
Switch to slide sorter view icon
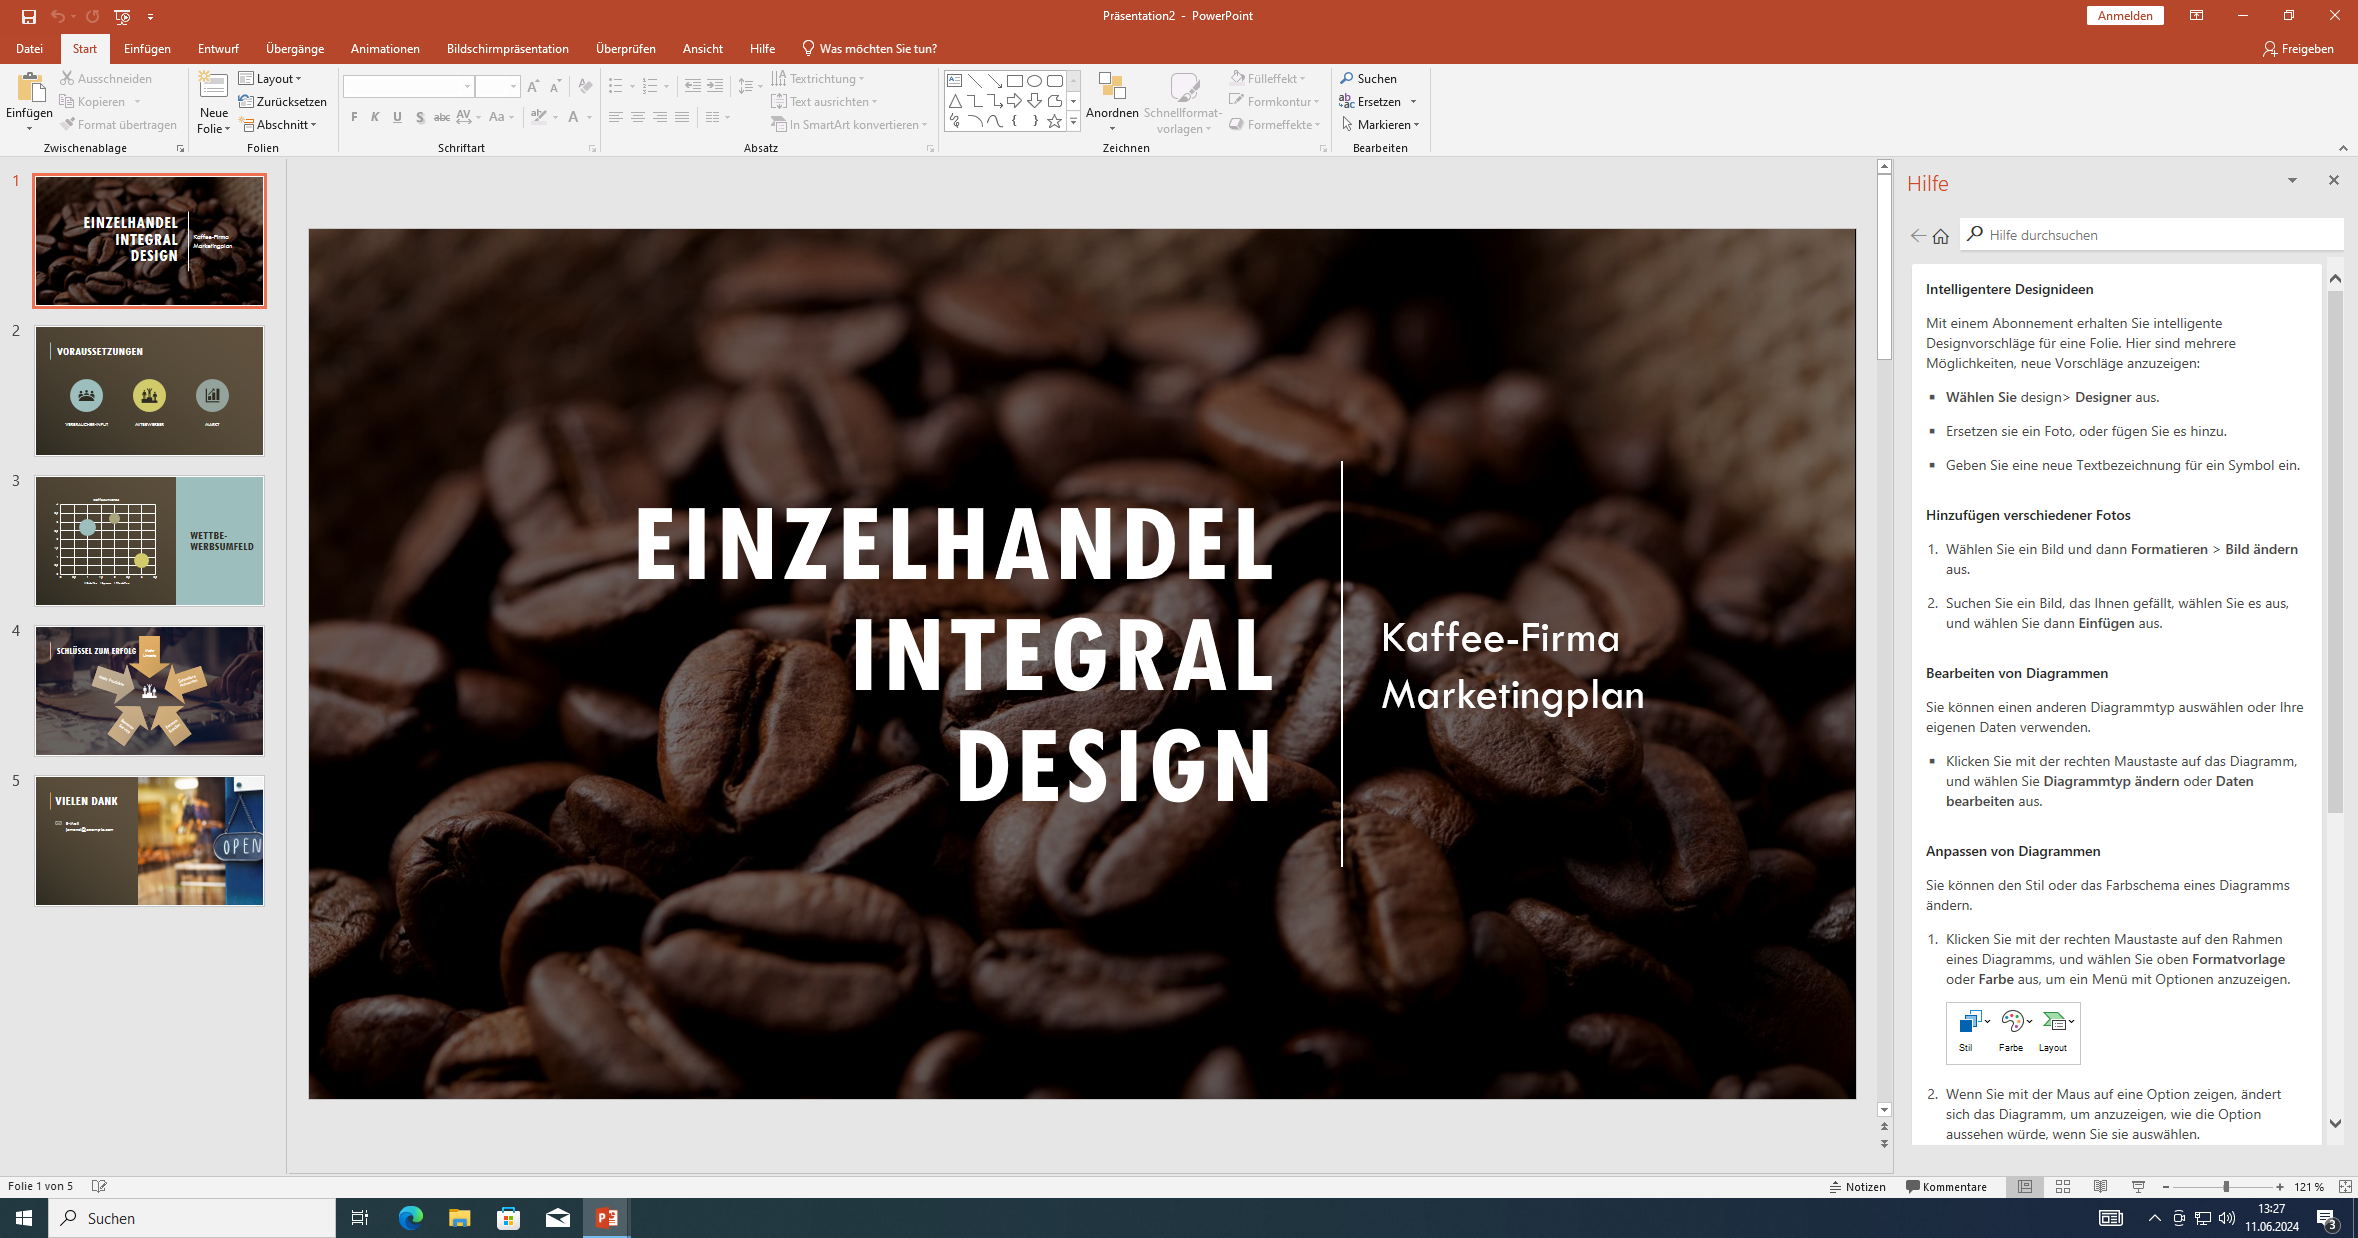tap(2062, 1187)
